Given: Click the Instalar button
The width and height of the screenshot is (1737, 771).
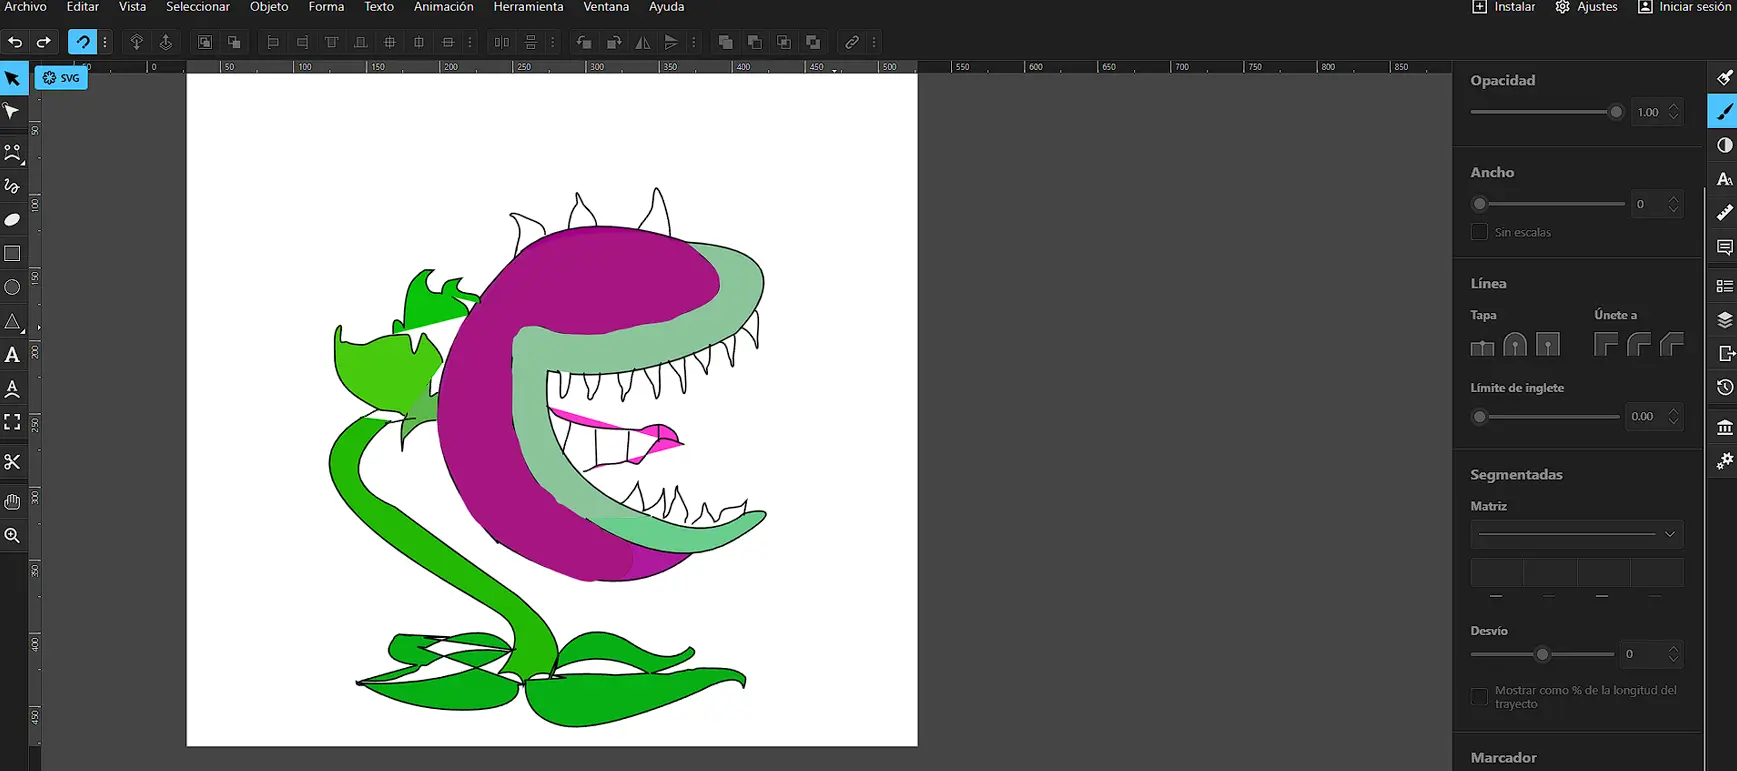Looking at the screenshot, I should pyautogui.click(x=1504, y=7).
